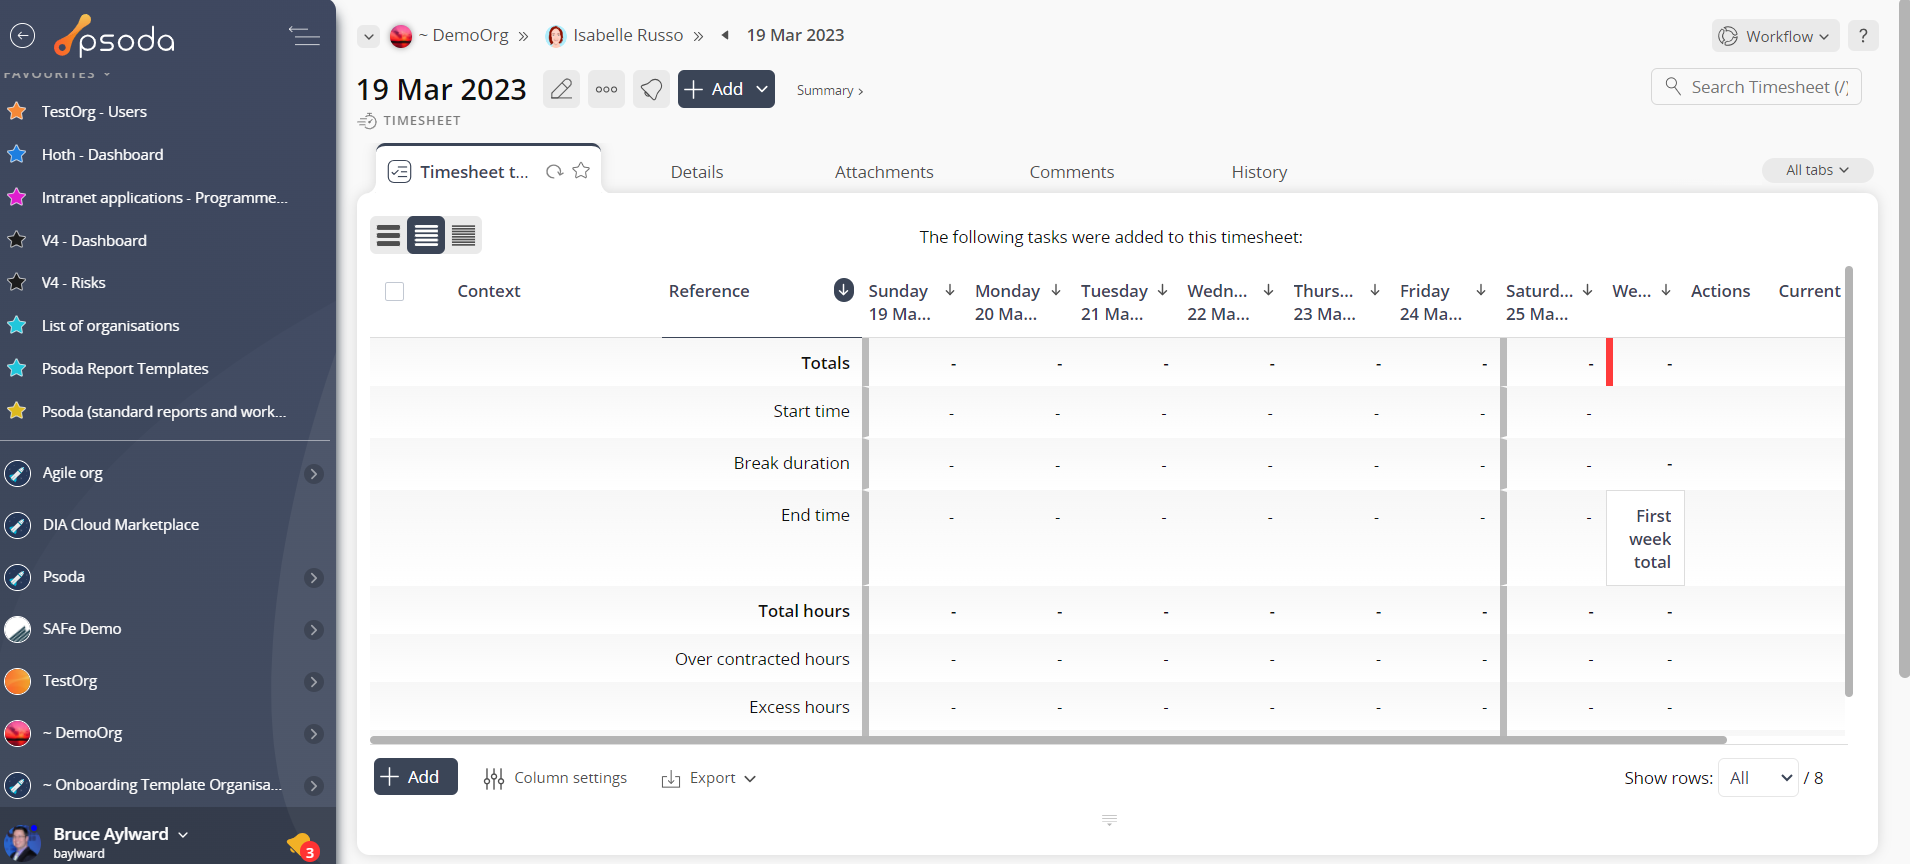Select the medium row density view icon
Viewport: 1910px width, 864px height.
coord(426,235)
